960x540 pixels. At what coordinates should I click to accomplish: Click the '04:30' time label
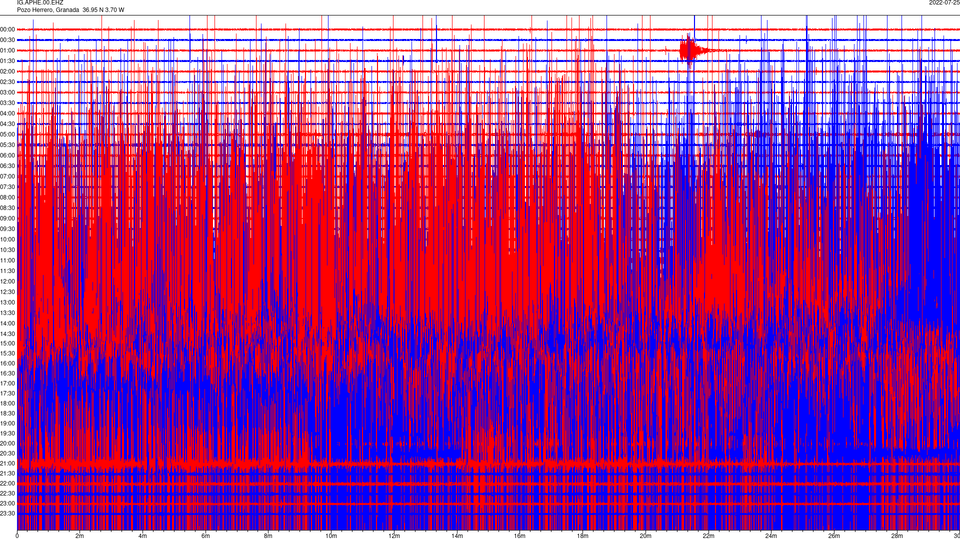[x=7, y=124]
